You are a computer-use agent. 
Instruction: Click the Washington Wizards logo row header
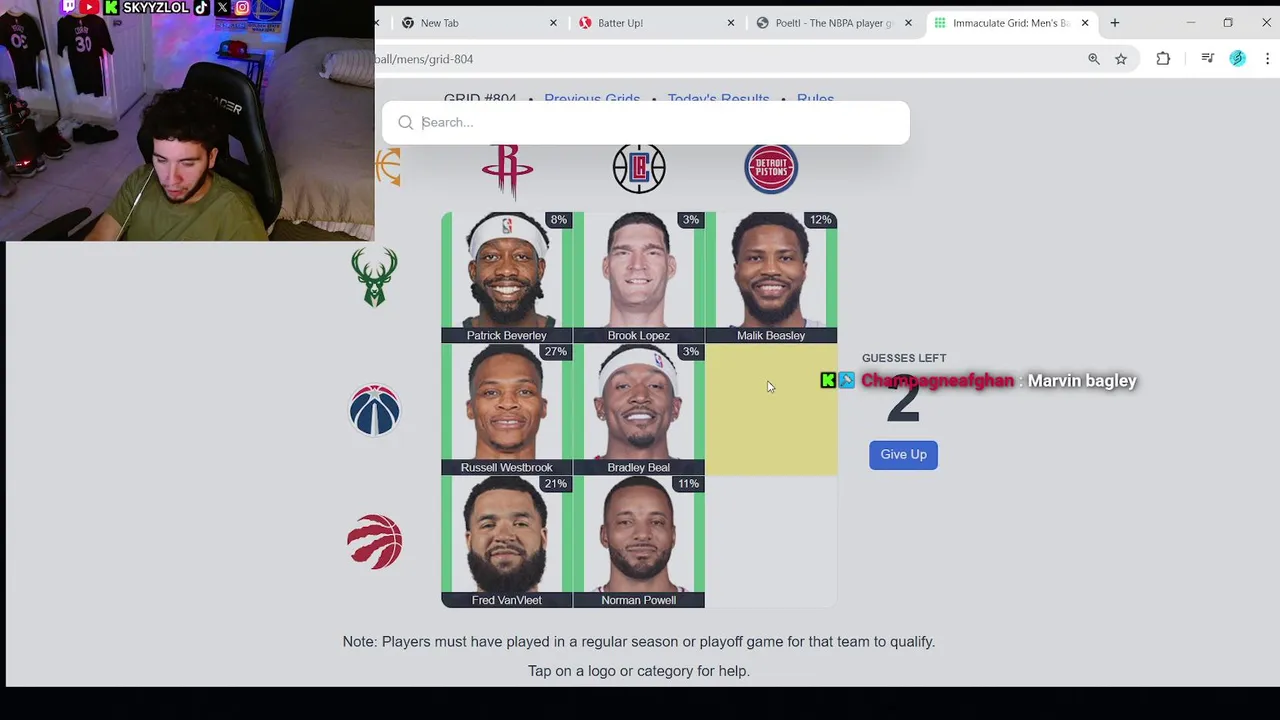[374, 409]
